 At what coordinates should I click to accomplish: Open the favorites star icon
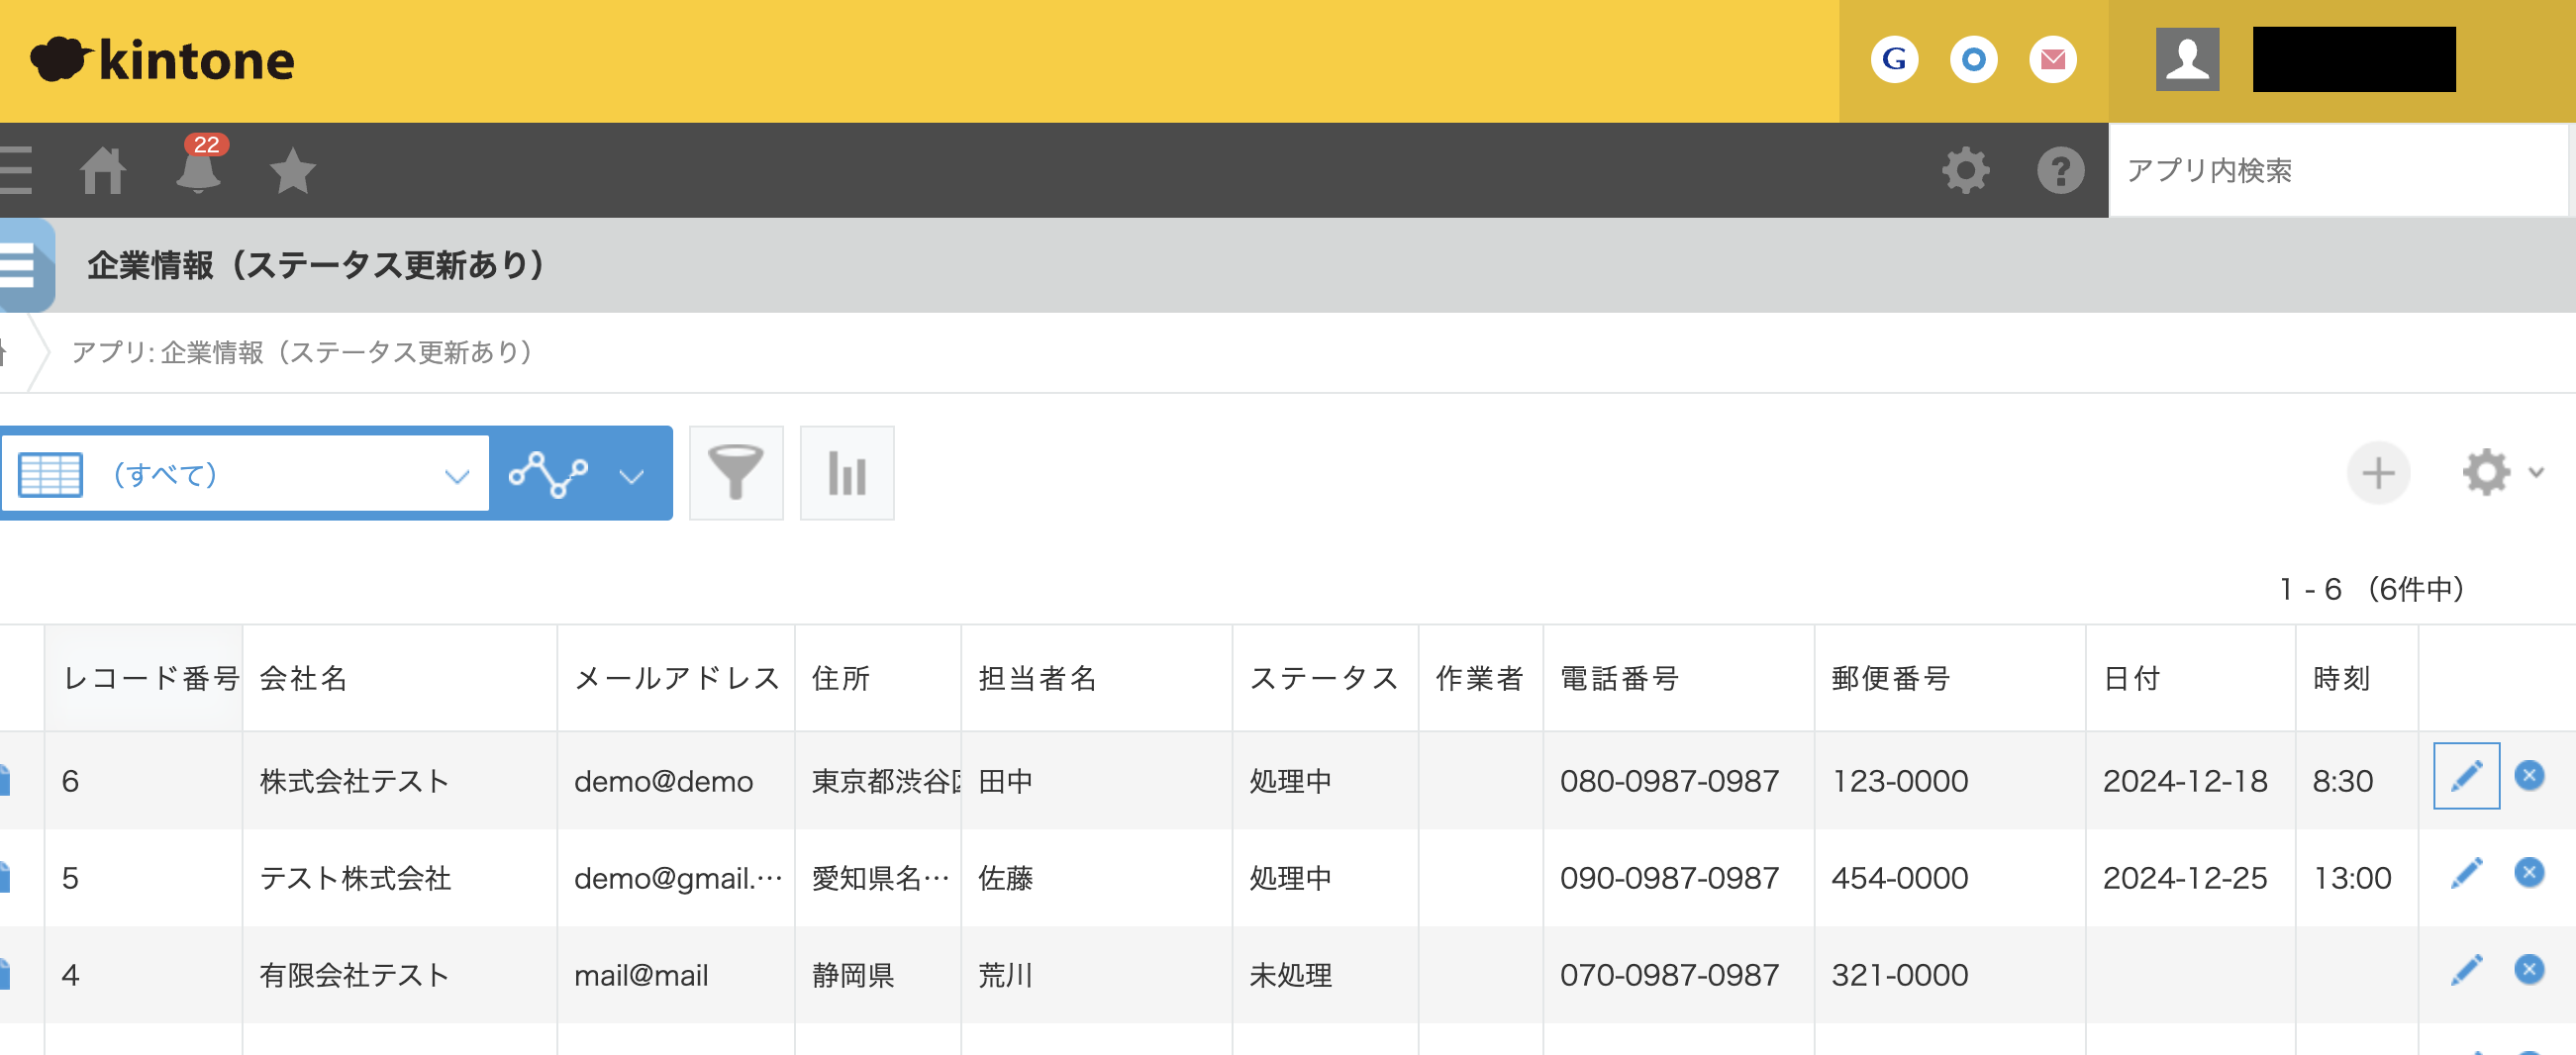(293, 170)
